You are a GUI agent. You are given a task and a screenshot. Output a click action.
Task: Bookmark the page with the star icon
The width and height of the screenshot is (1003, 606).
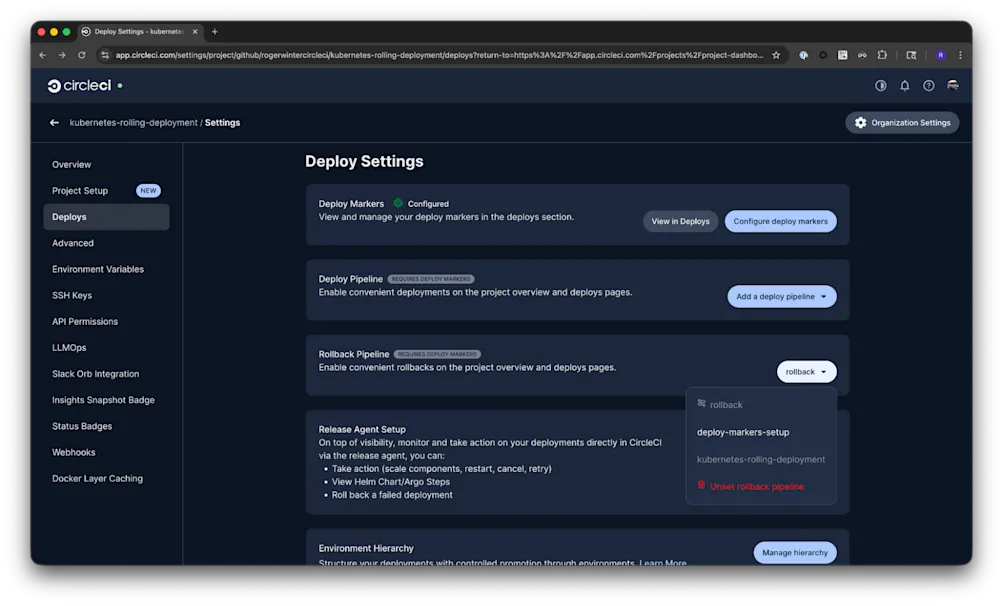pos(775,55)
